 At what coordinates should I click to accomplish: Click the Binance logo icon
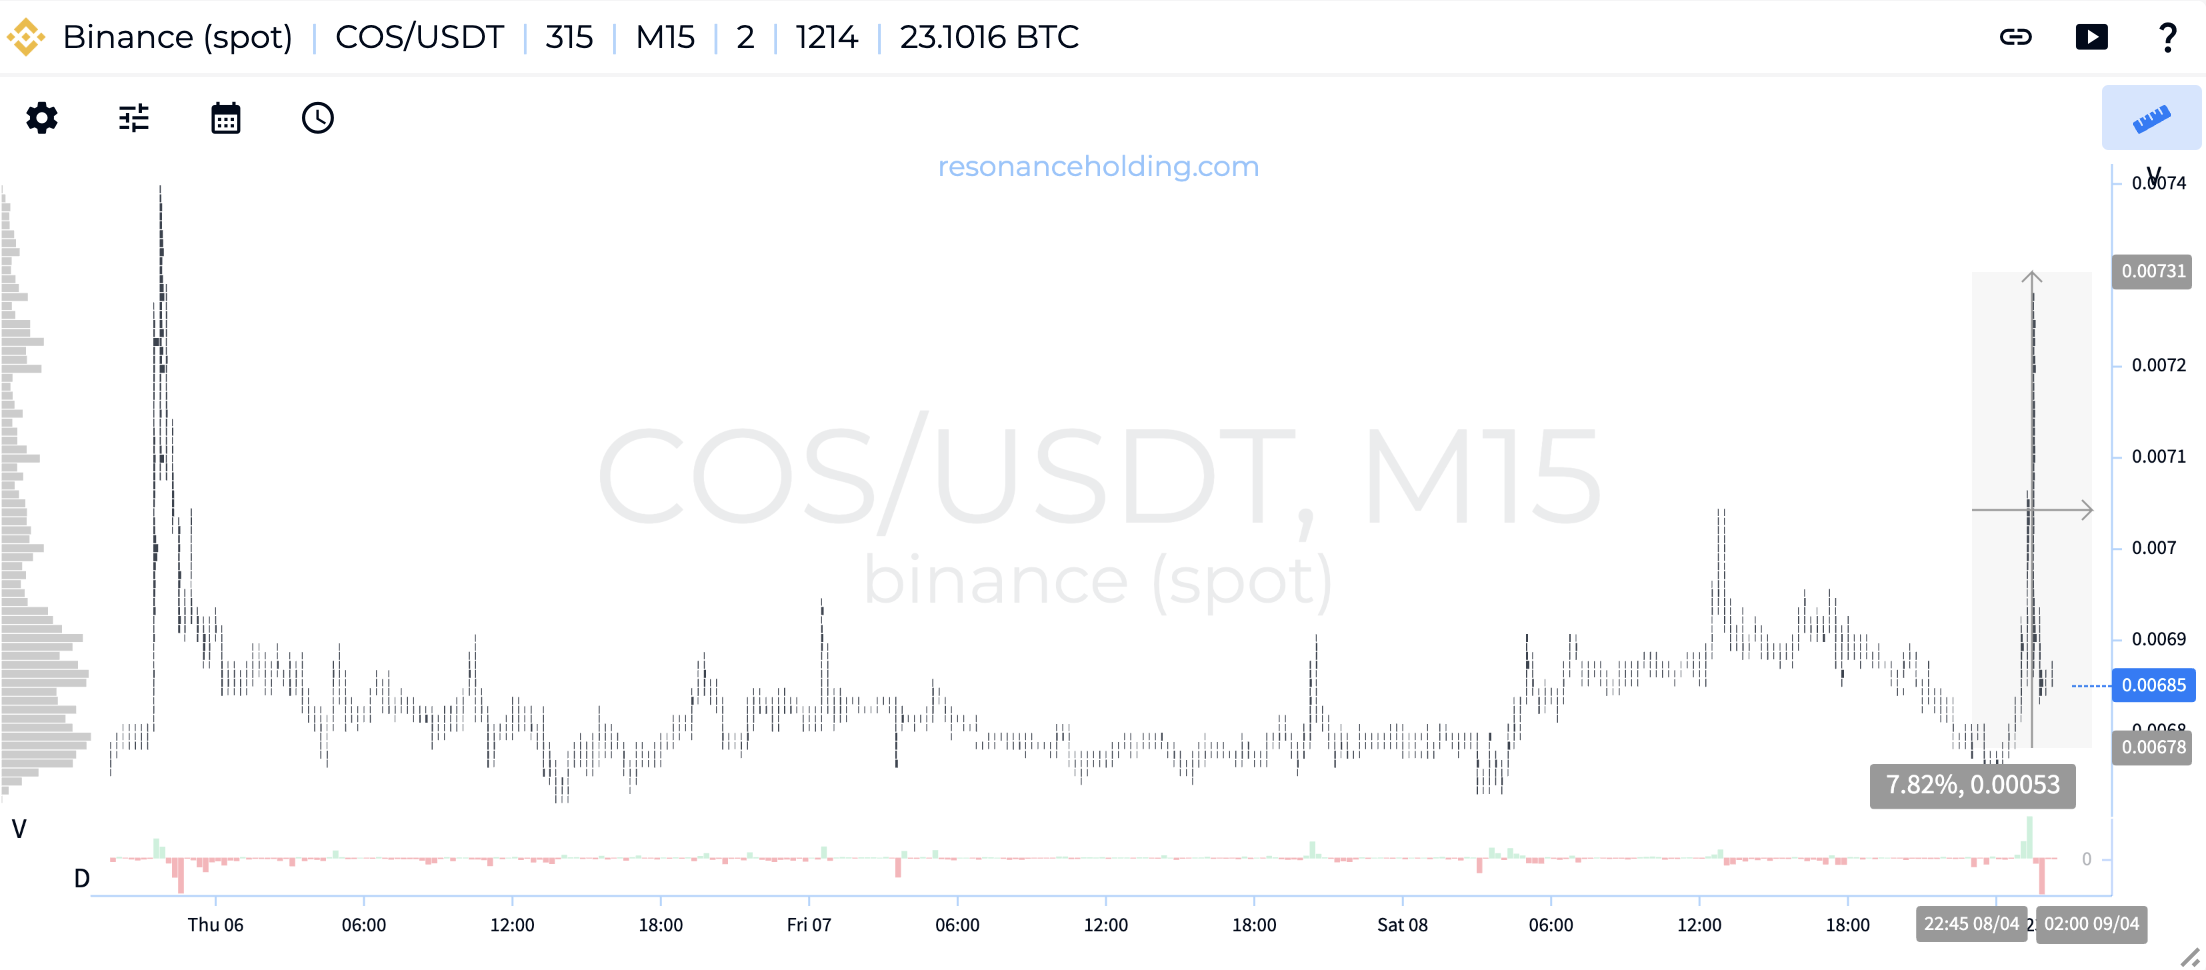[26, 38]
